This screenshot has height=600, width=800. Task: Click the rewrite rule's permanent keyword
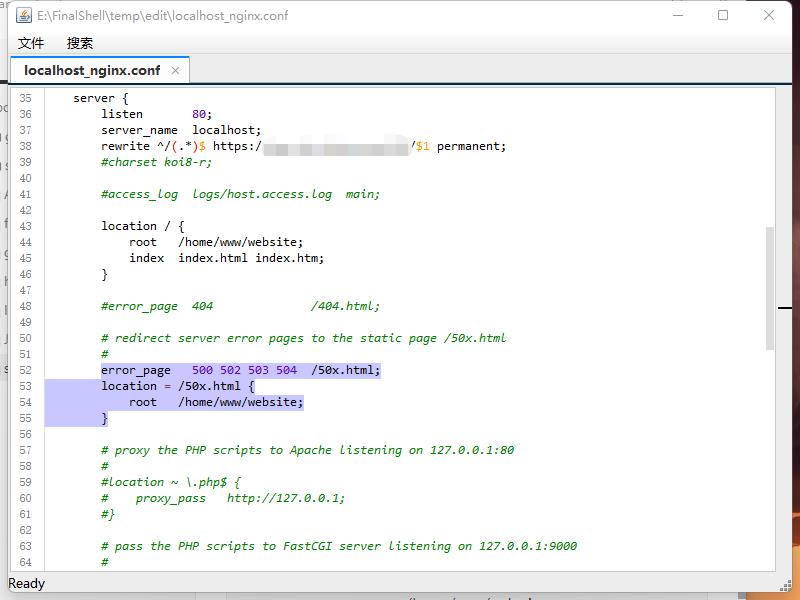coord(471,146)
